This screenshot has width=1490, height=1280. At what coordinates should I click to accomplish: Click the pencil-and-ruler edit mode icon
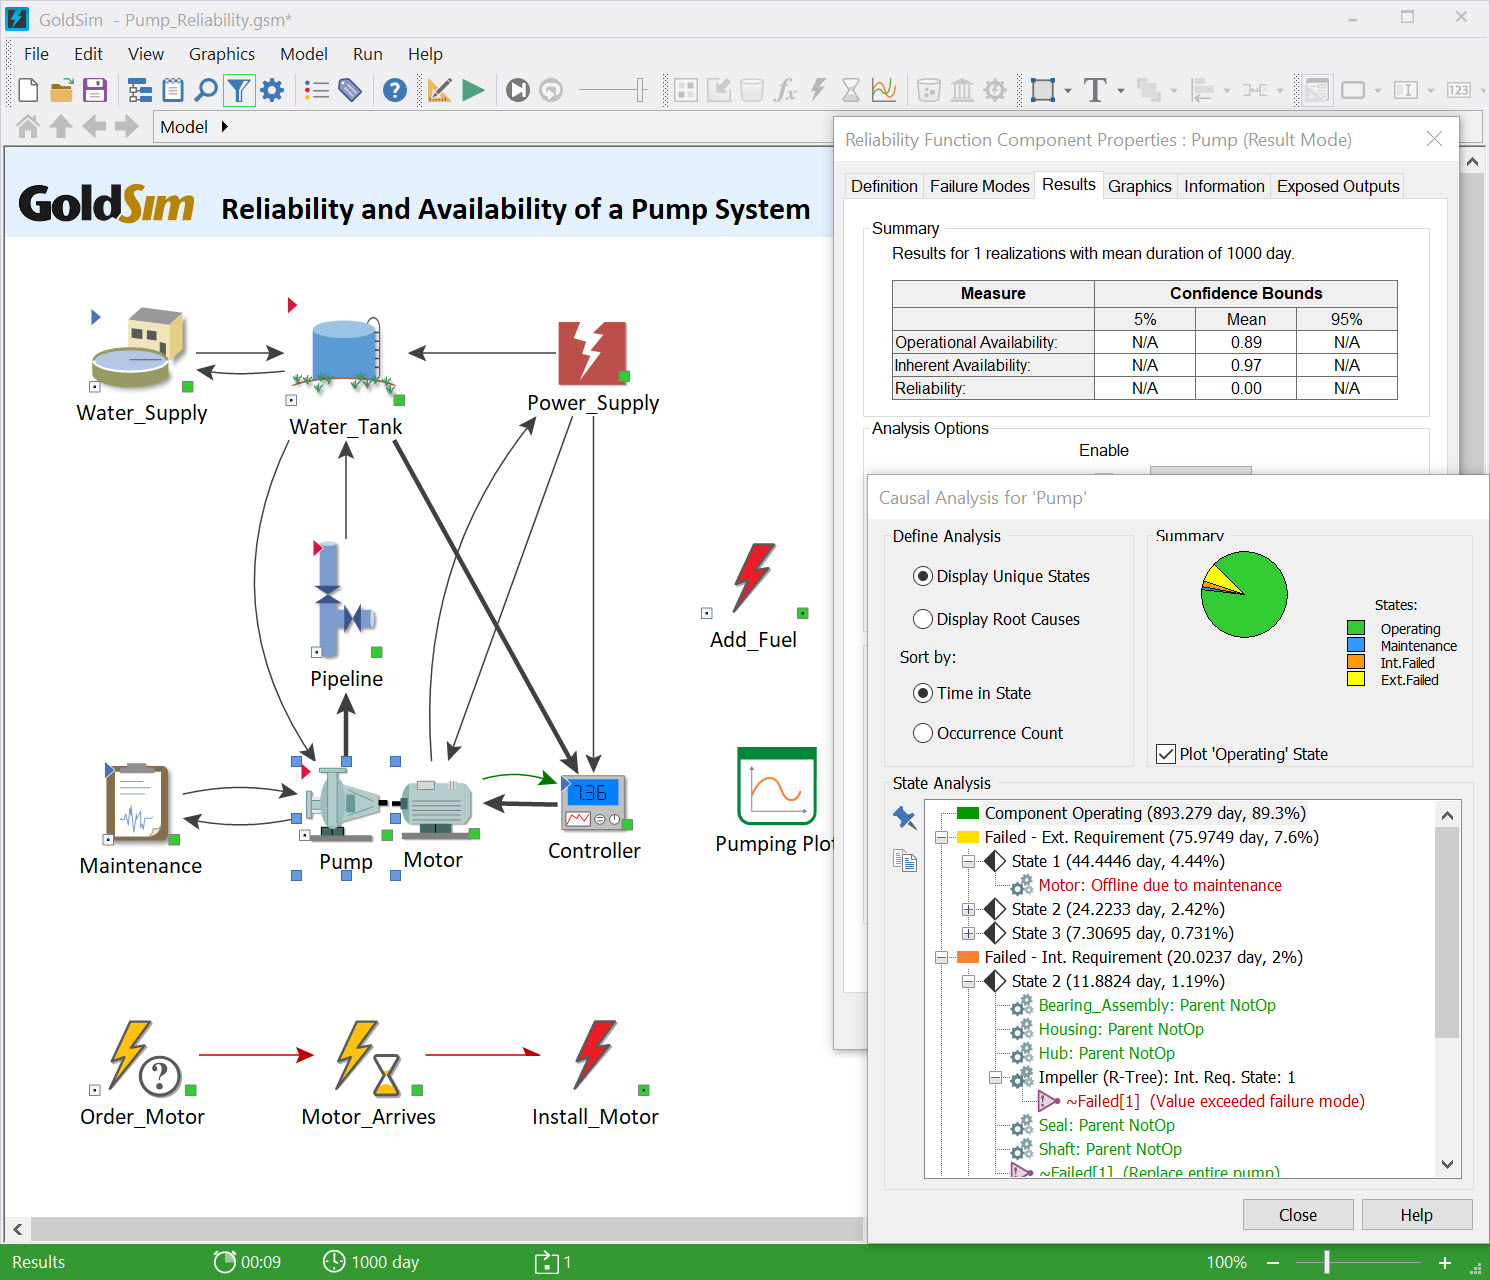pos(439,90)
